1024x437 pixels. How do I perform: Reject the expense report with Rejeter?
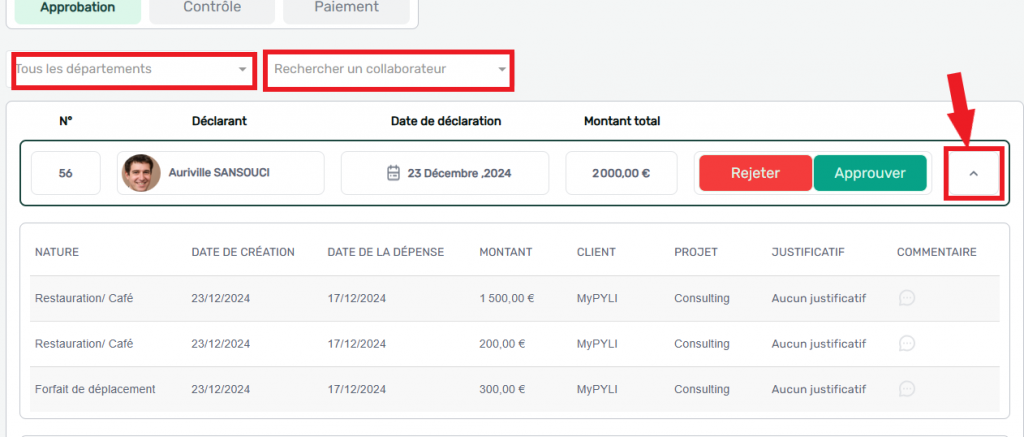click(756, 173)
